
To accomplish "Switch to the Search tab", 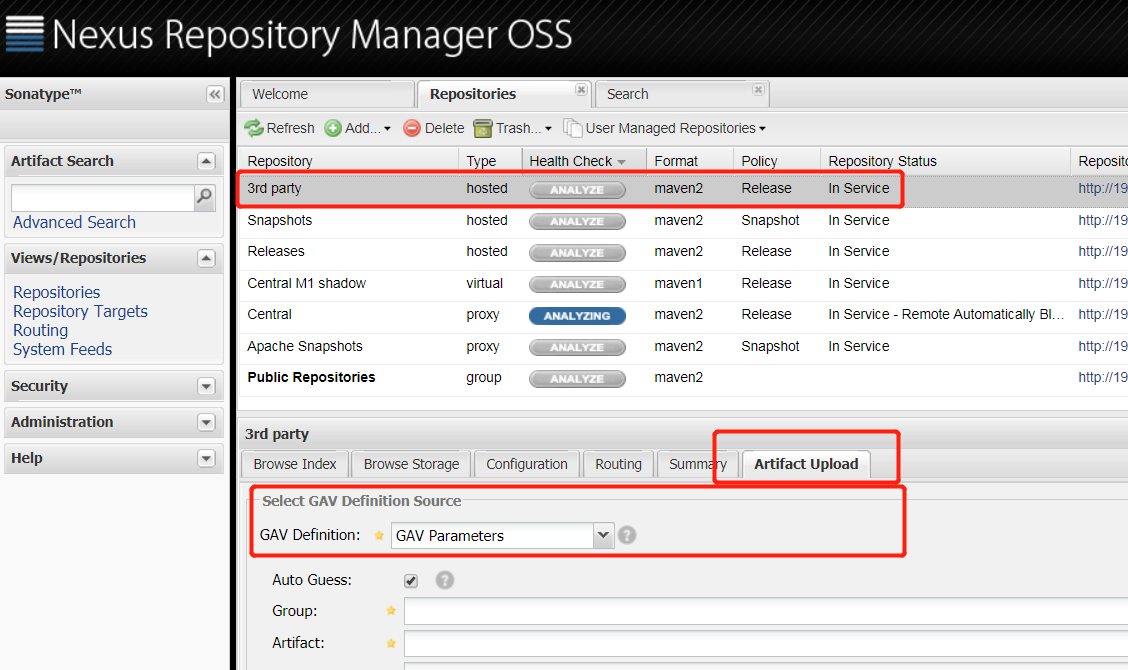I will click(681, 94).
